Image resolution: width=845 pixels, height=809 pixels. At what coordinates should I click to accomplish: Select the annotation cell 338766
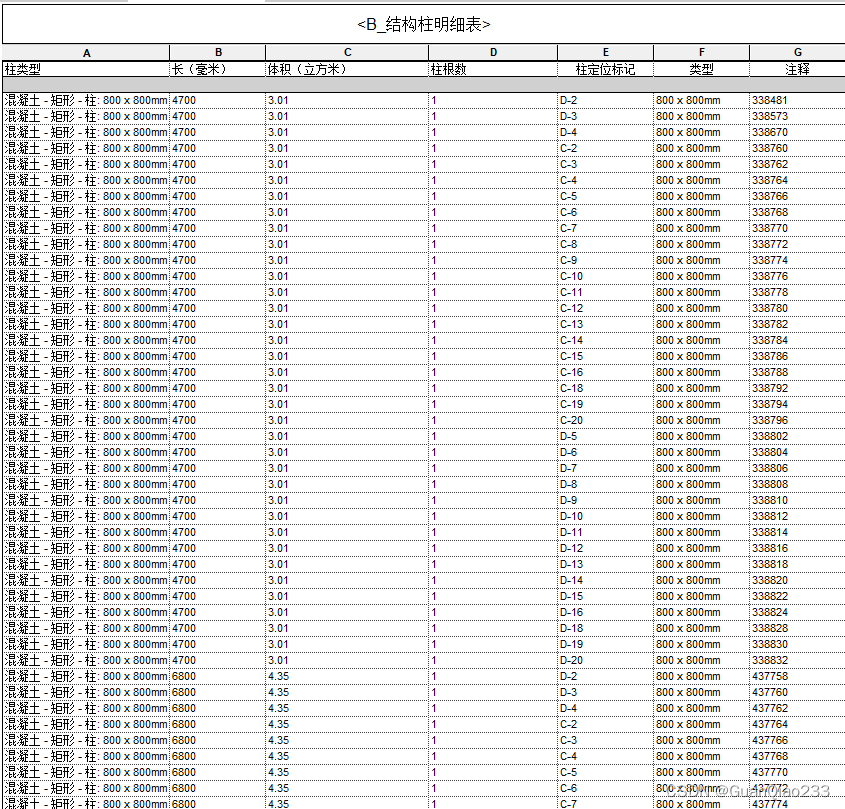[x=798, y=196]
